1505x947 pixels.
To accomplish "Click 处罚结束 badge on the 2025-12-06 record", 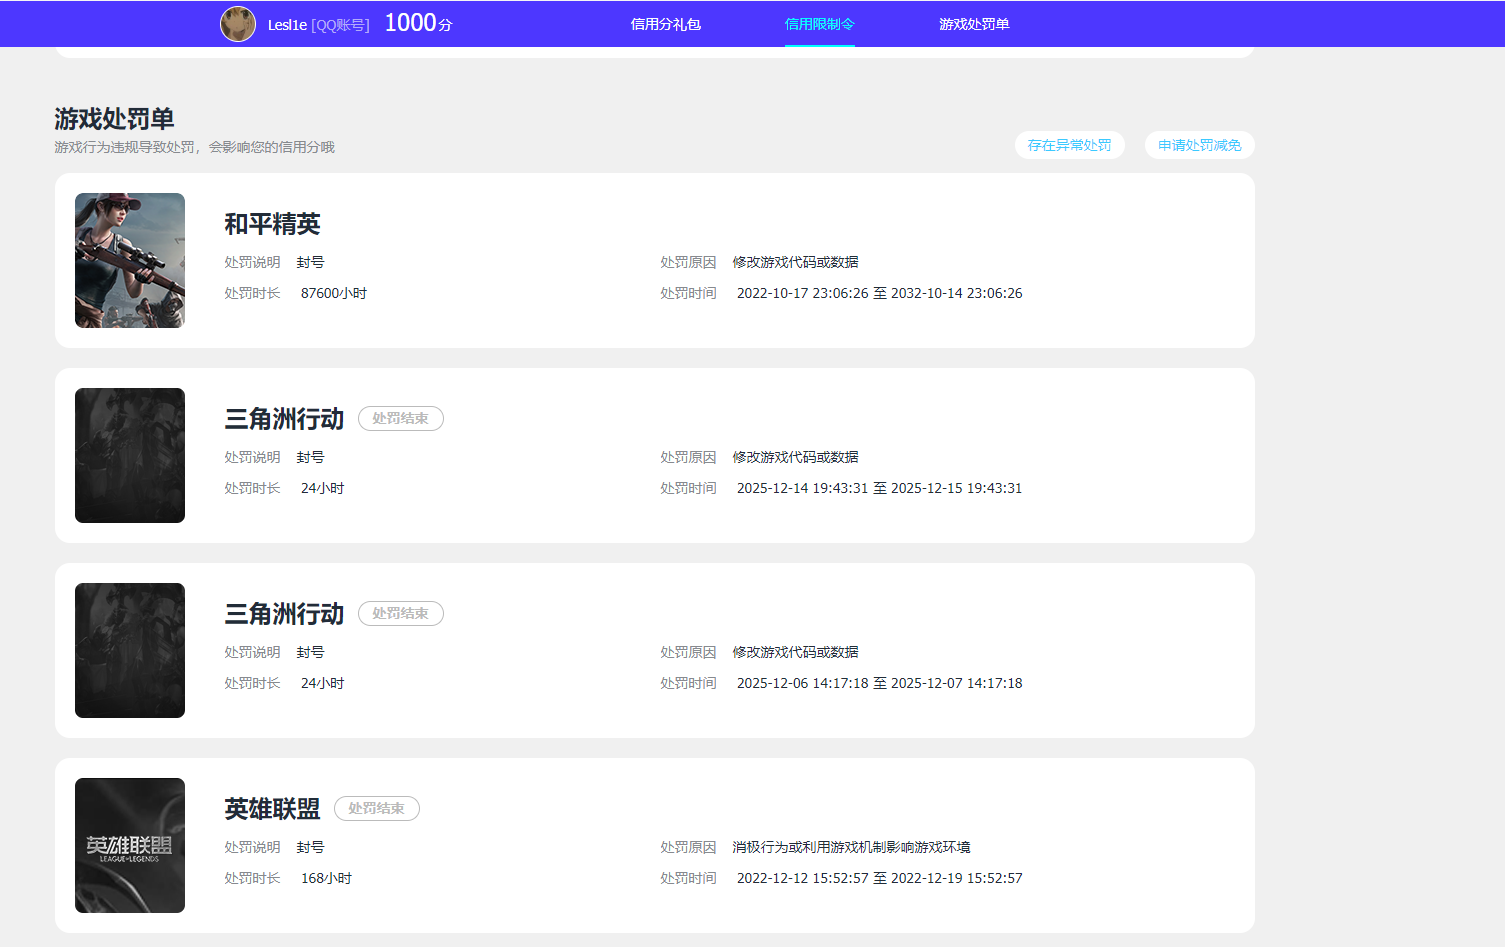I will click(401, 614).
